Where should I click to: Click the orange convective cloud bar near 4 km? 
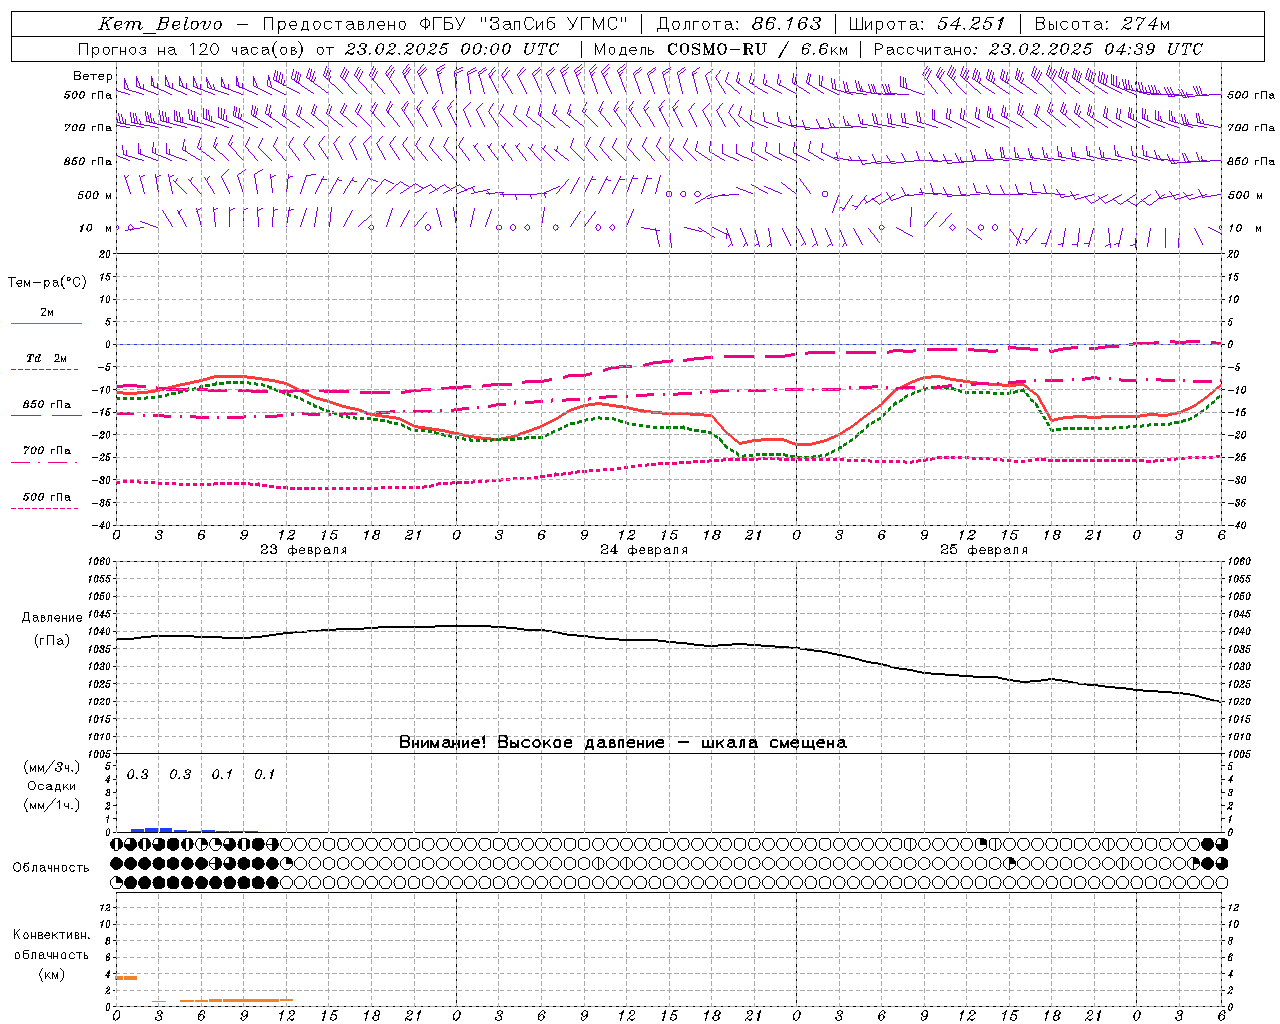(126, 978)
